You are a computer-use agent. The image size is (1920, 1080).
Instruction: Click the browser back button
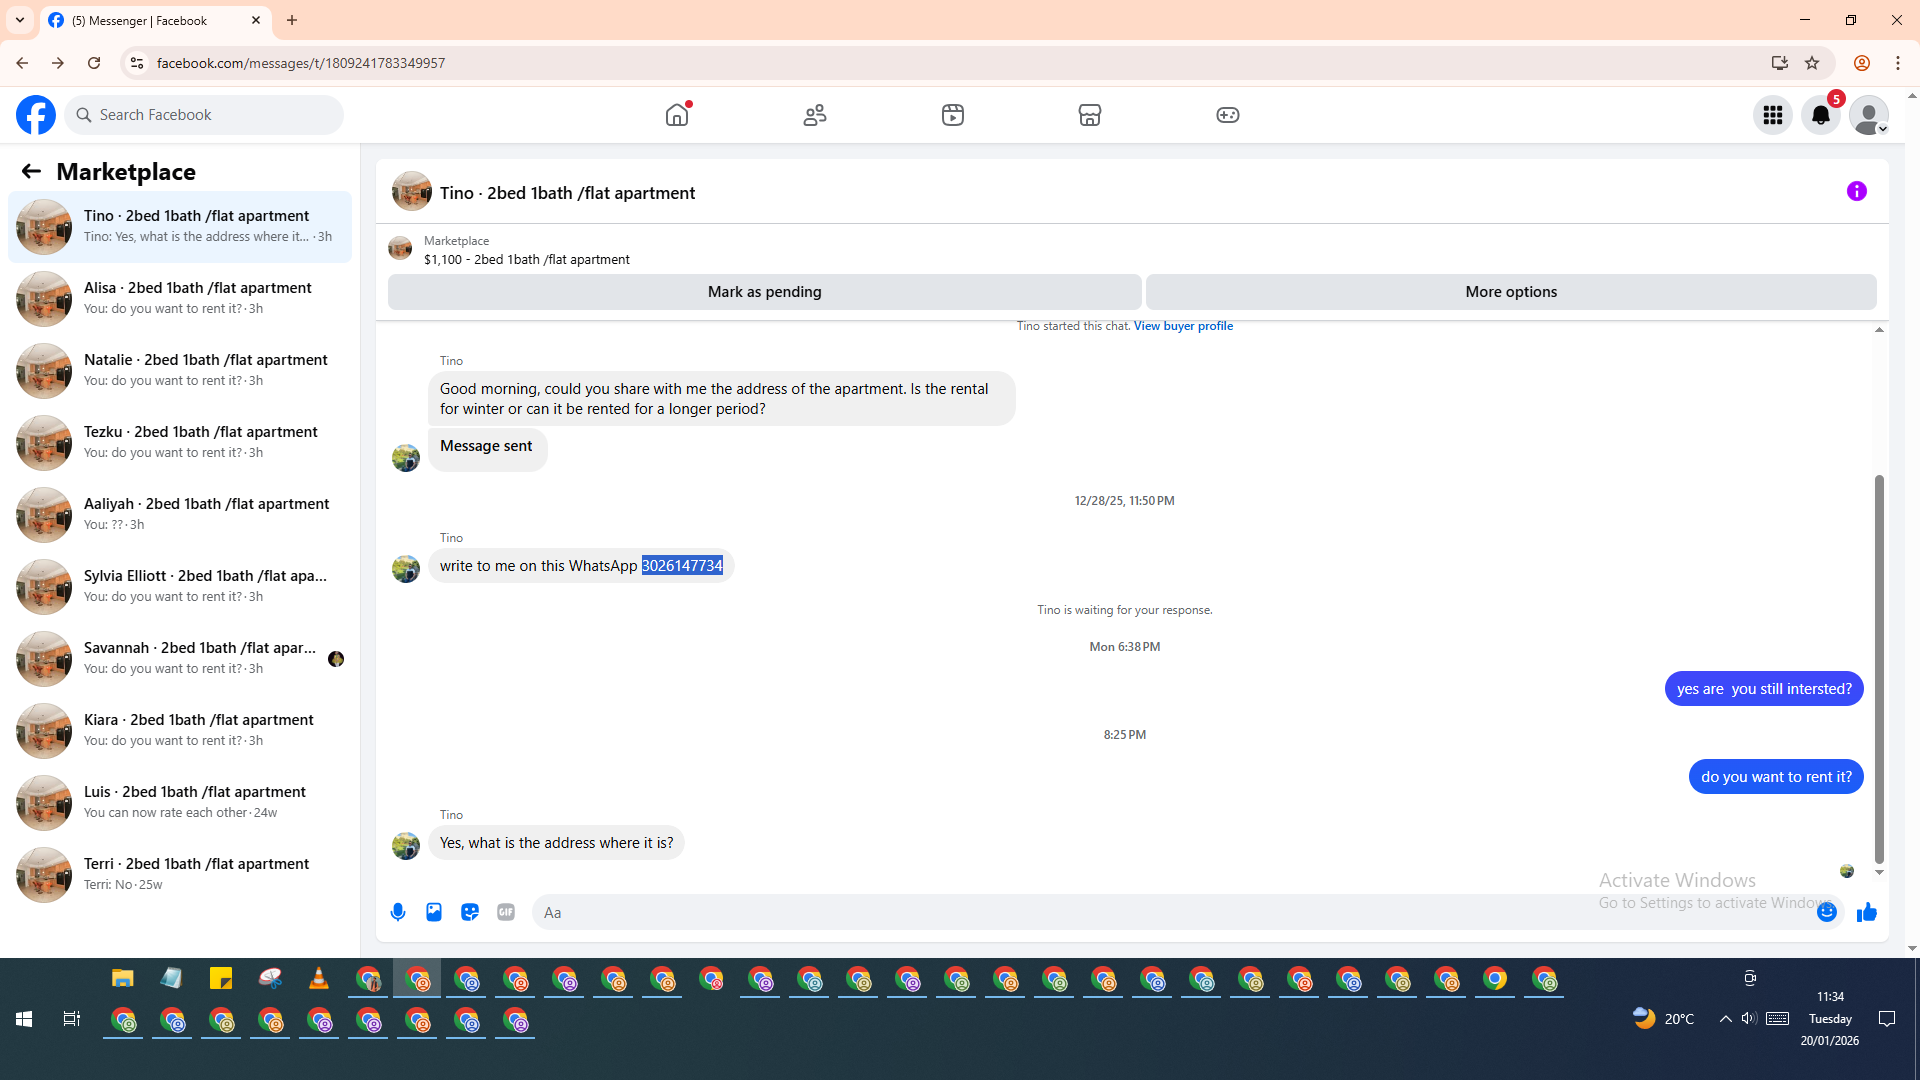tap(22, 63)
